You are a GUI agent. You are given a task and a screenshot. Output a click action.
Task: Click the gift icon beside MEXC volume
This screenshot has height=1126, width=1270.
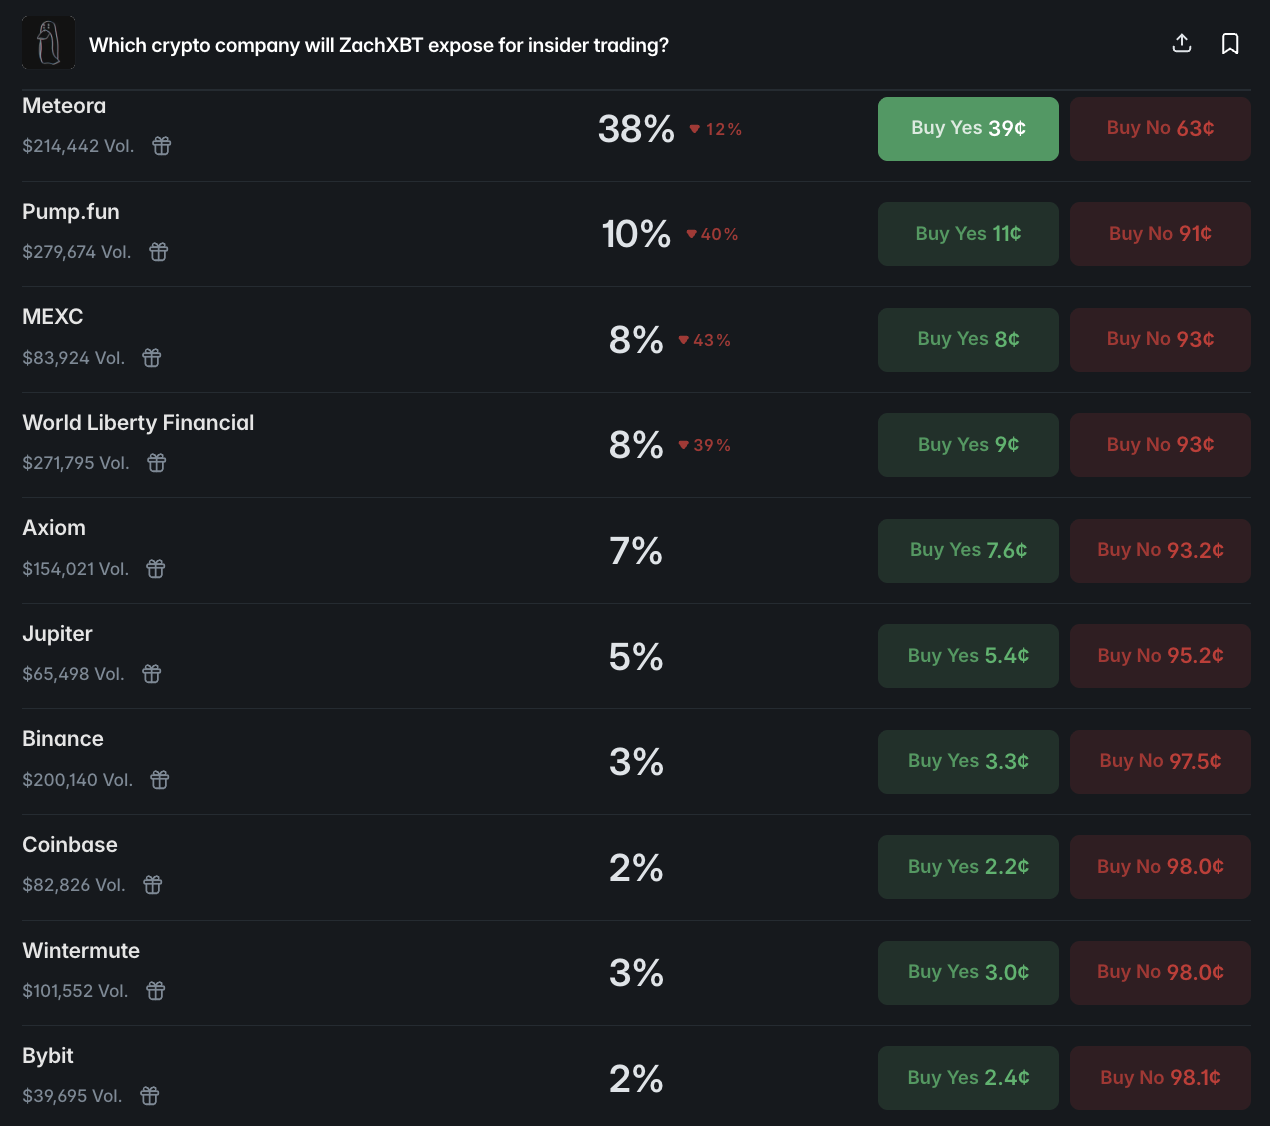[x=152, y=358]
